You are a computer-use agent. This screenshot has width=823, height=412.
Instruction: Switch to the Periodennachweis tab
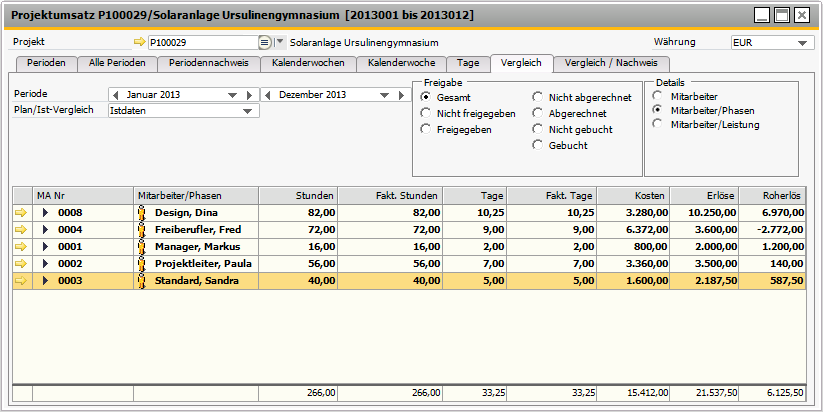(207, 63)
